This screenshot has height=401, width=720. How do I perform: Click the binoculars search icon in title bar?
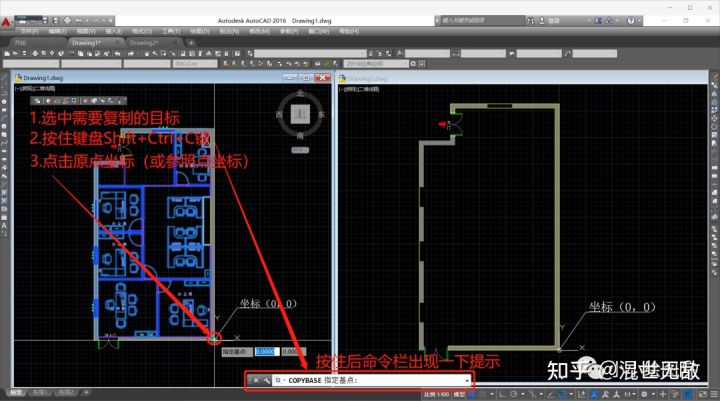(531, 20)
